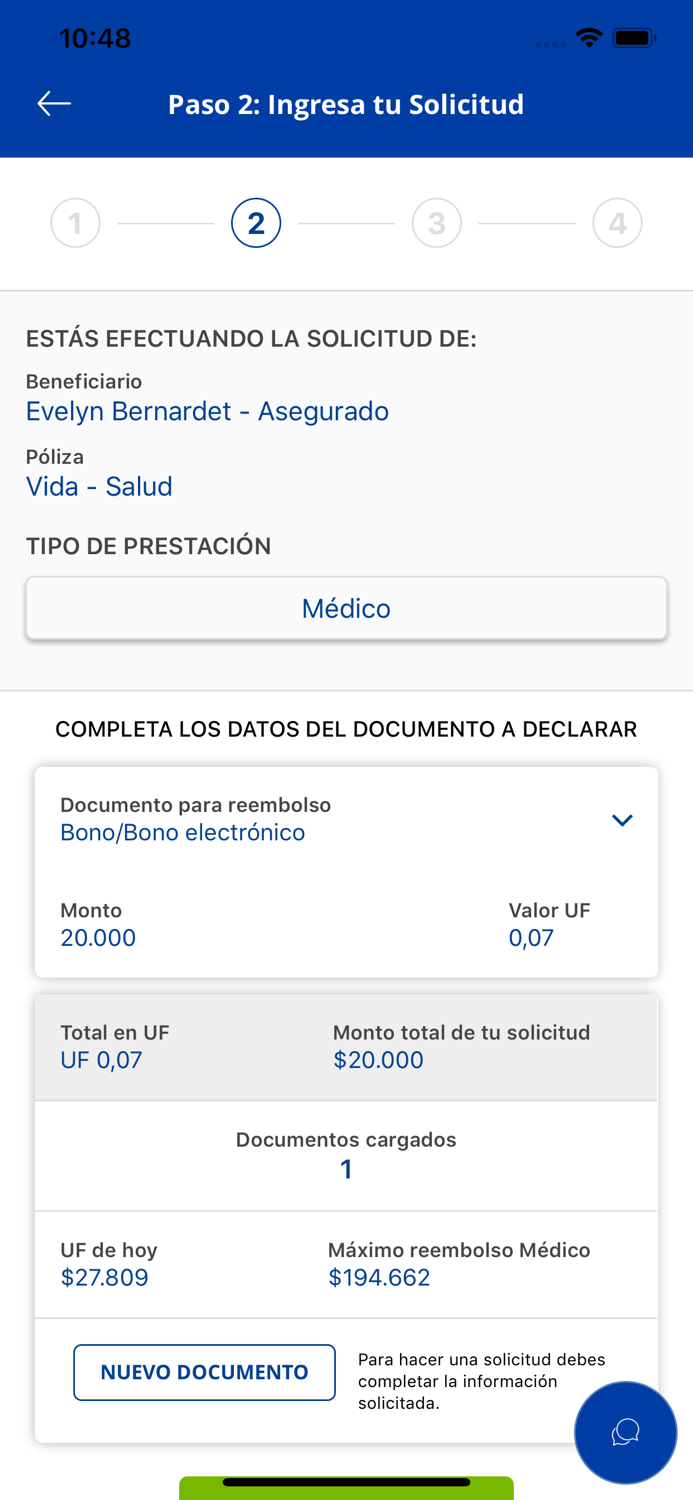Tap the Valor UF field
693x1500 pixels.
tap(530, 937)
